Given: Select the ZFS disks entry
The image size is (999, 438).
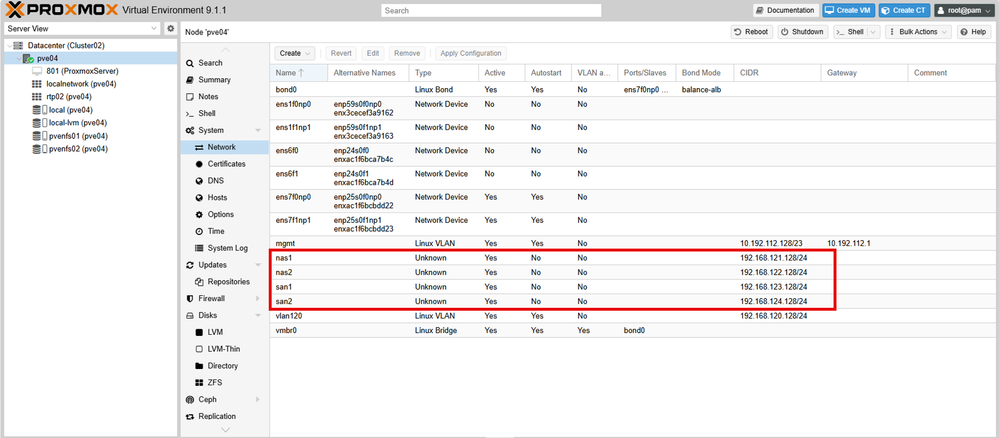Looking at the screenshot, I should [217, 382].
